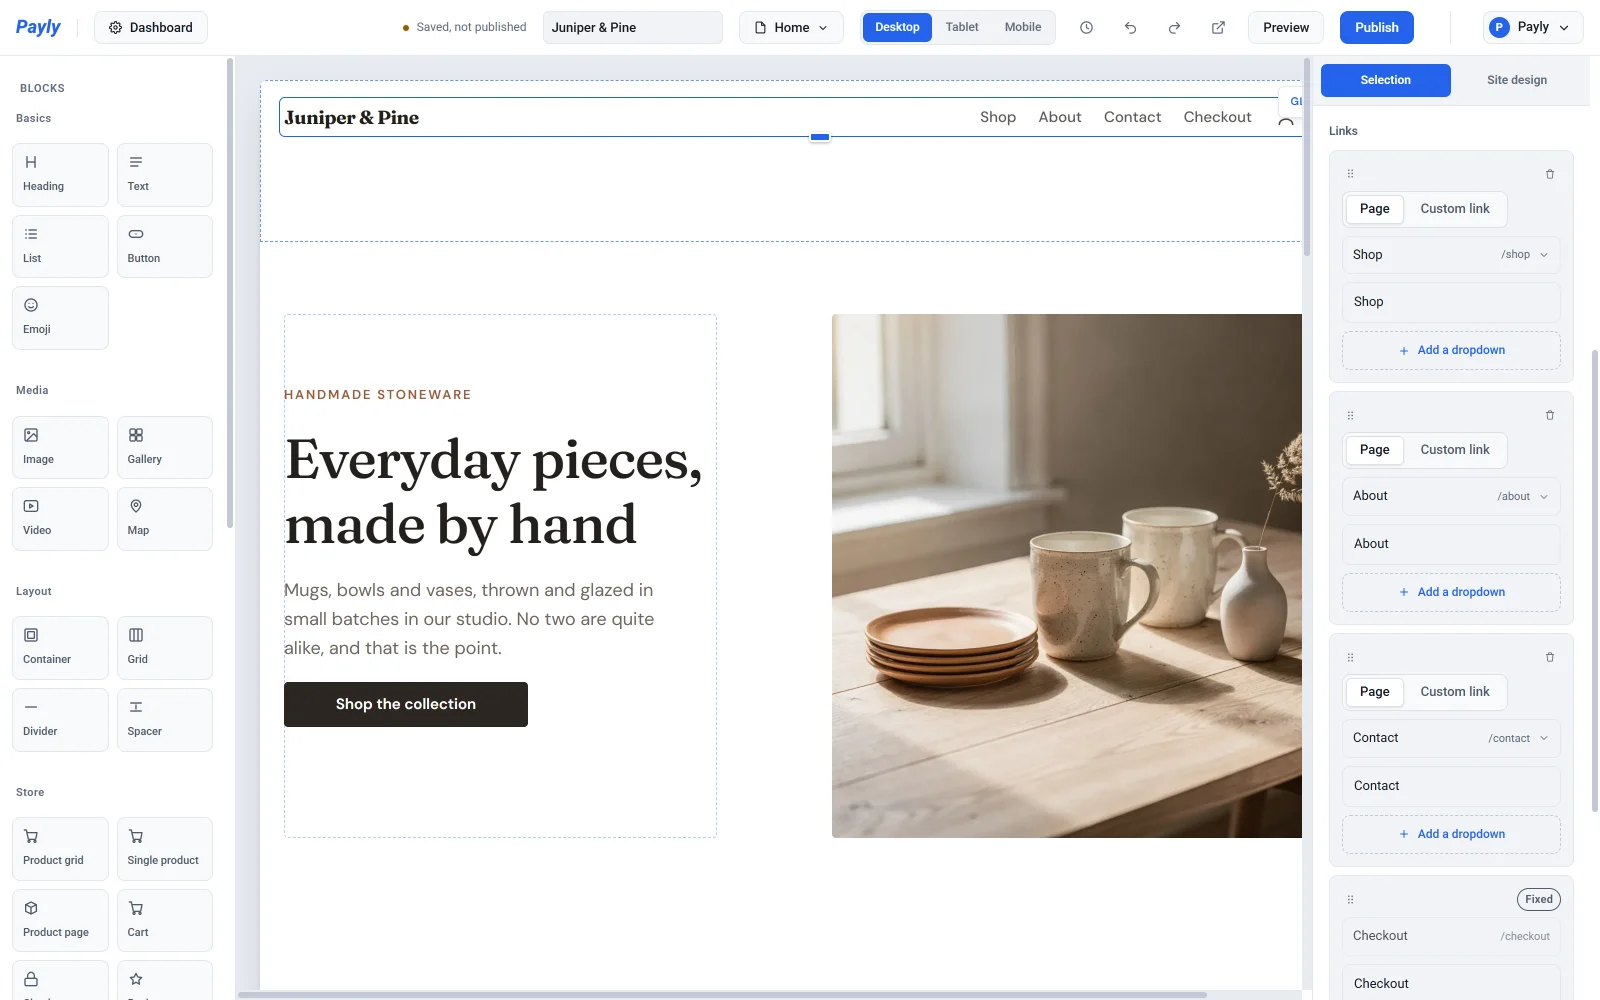Open Contact /contact page selector

click(x=1451, y=739)
